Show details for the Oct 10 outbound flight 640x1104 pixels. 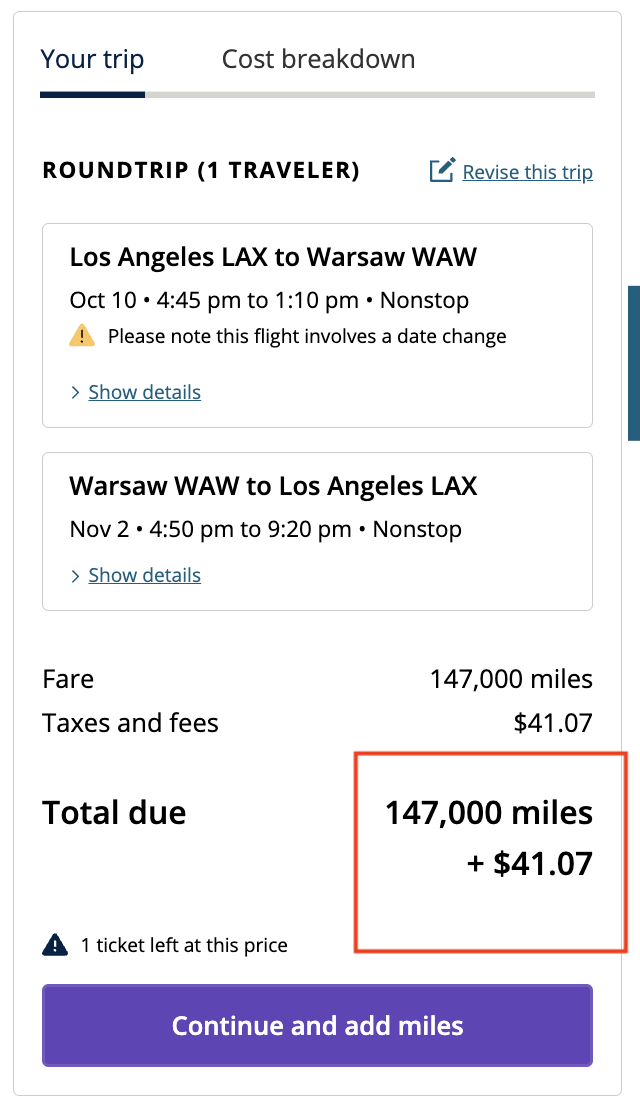(144, 392)
